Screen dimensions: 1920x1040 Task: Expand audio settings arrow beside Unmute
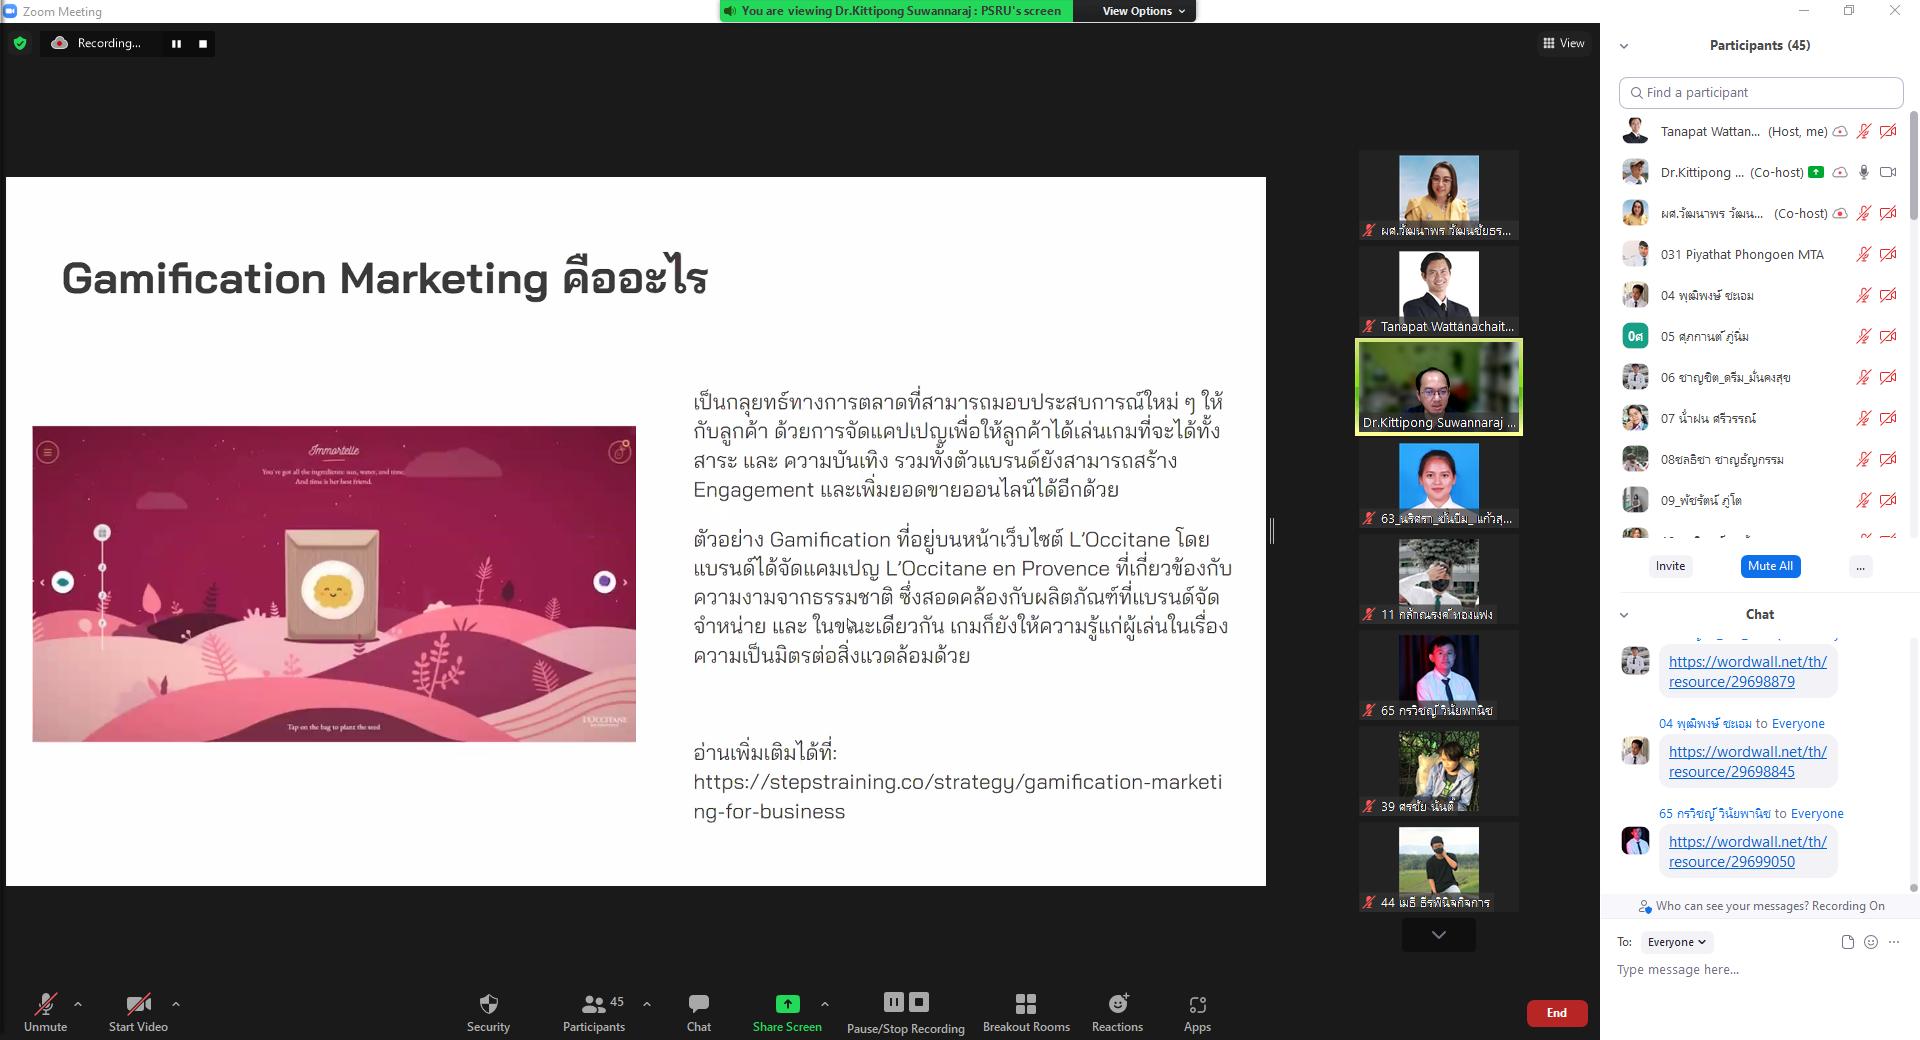(x=78, y=1003)
